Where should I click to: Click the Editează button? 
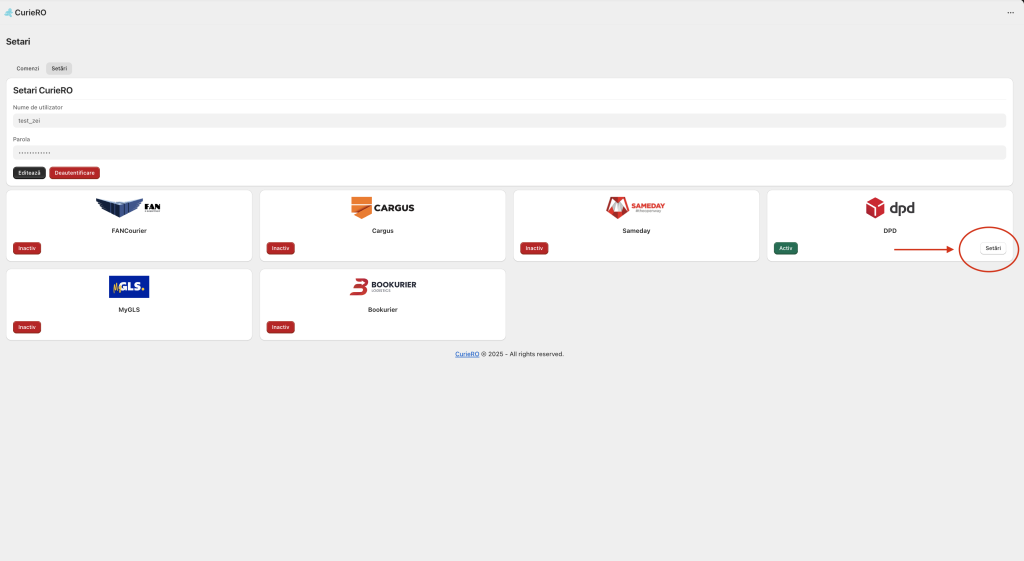(x=29, y=173)
